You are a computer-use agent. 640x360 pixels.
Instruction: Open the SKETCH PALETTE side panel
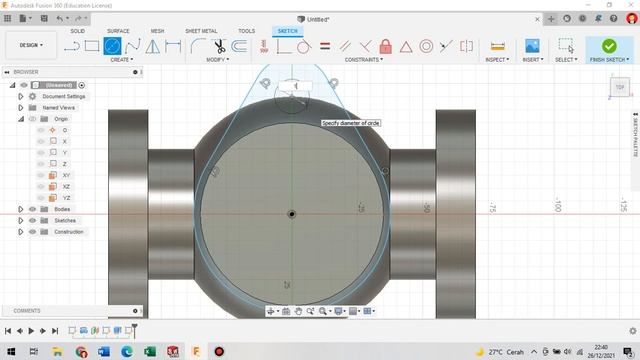(636, 135)
